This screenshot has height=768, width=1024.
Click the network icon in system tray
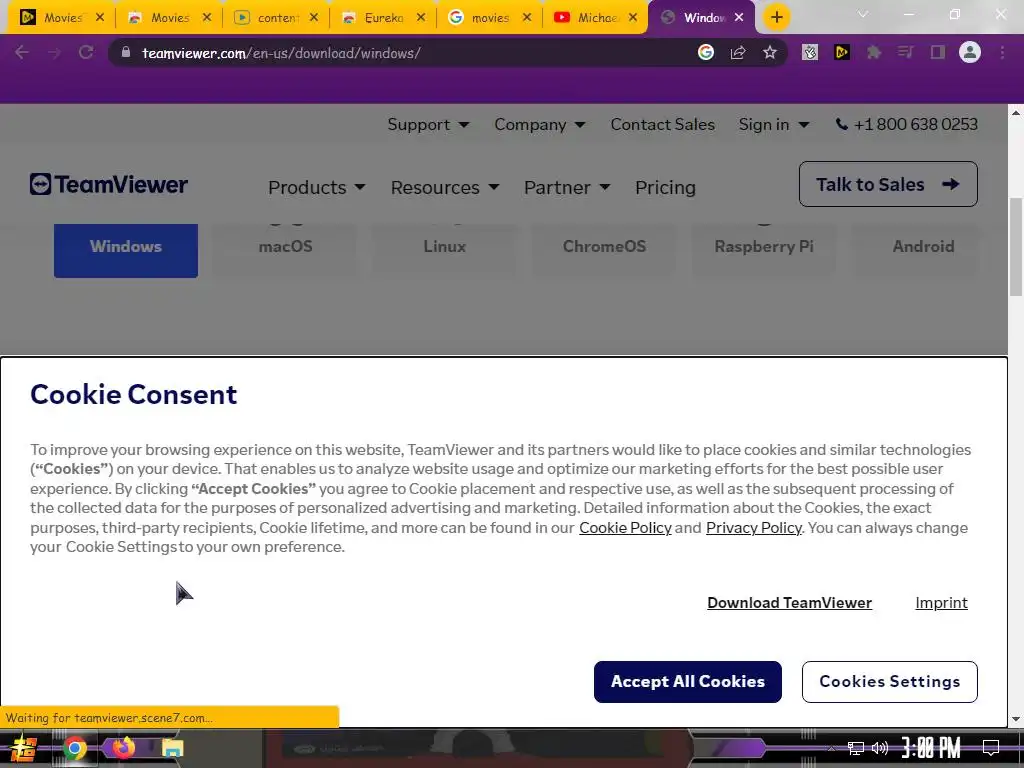click(x=855, y=748)
